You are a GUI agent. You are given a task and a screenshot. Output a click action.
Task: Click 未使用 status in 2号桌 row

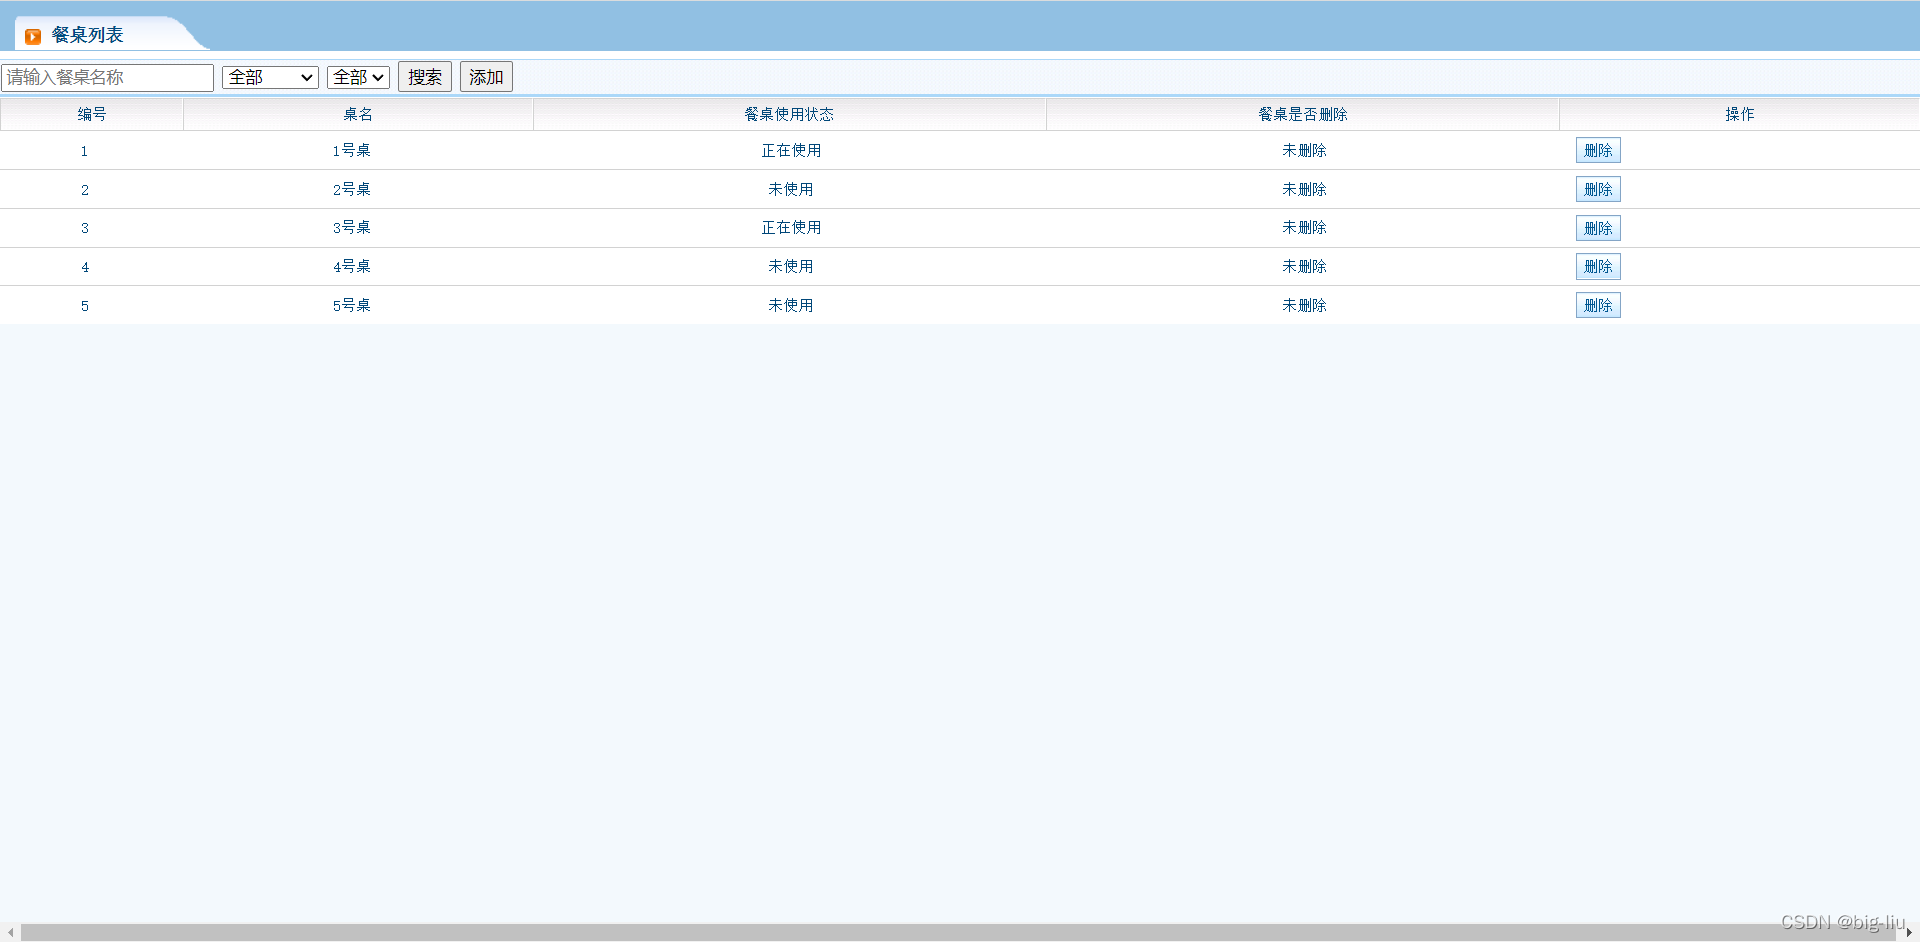791,189
